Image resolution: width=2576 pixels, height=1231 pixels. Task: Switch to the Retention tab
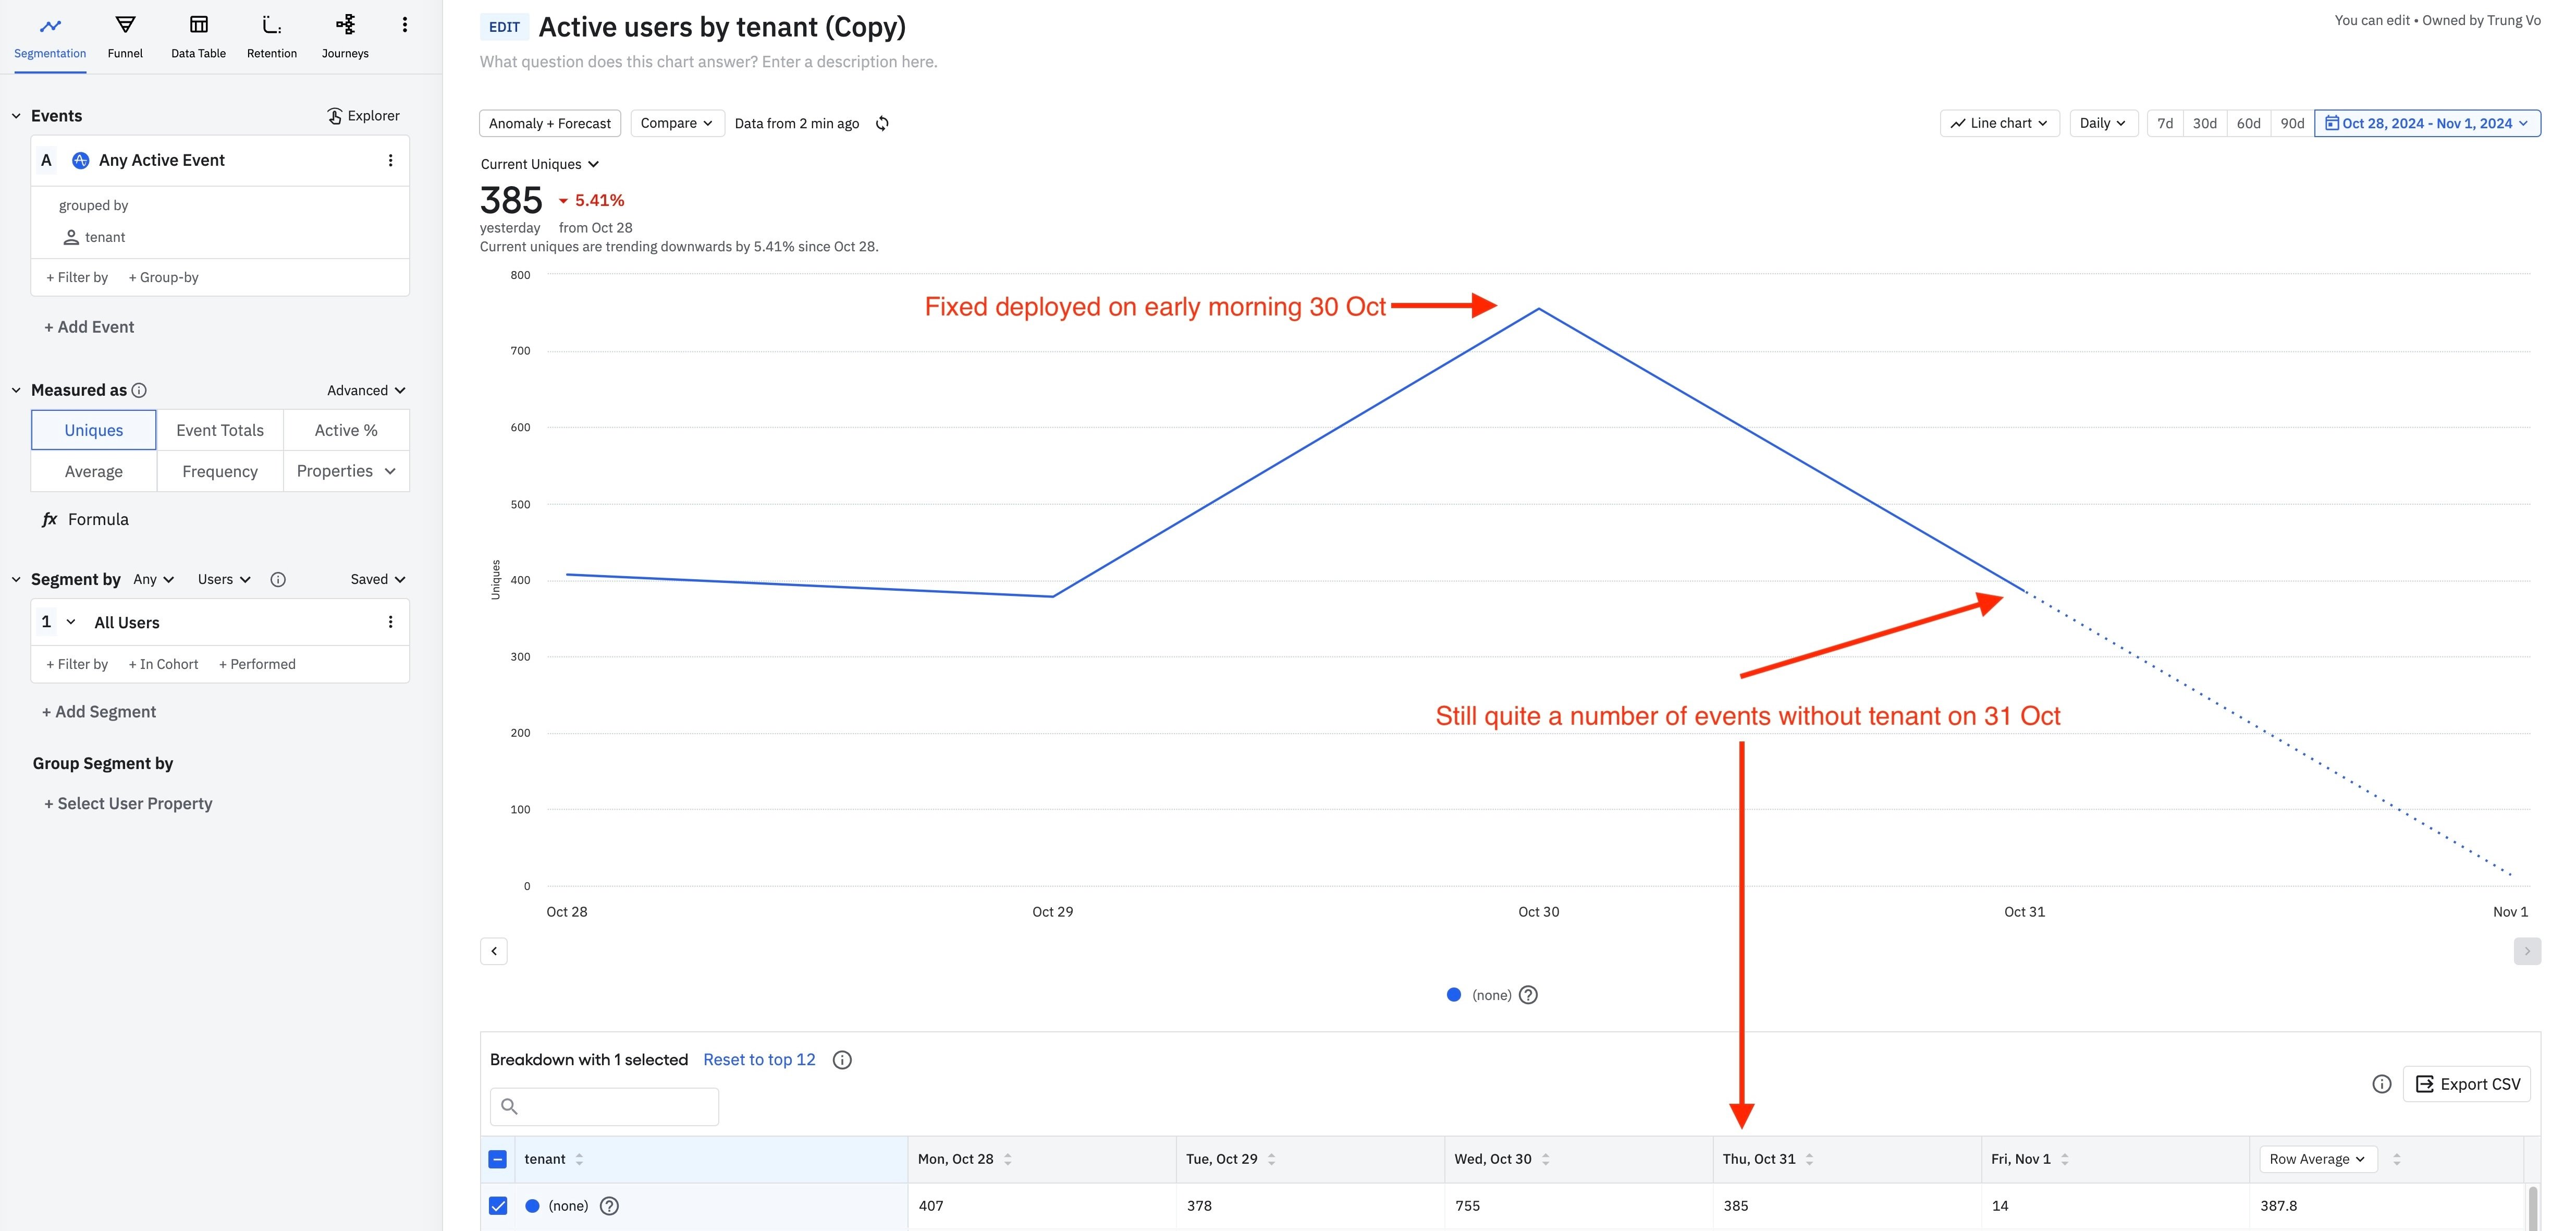coord(272,37)
